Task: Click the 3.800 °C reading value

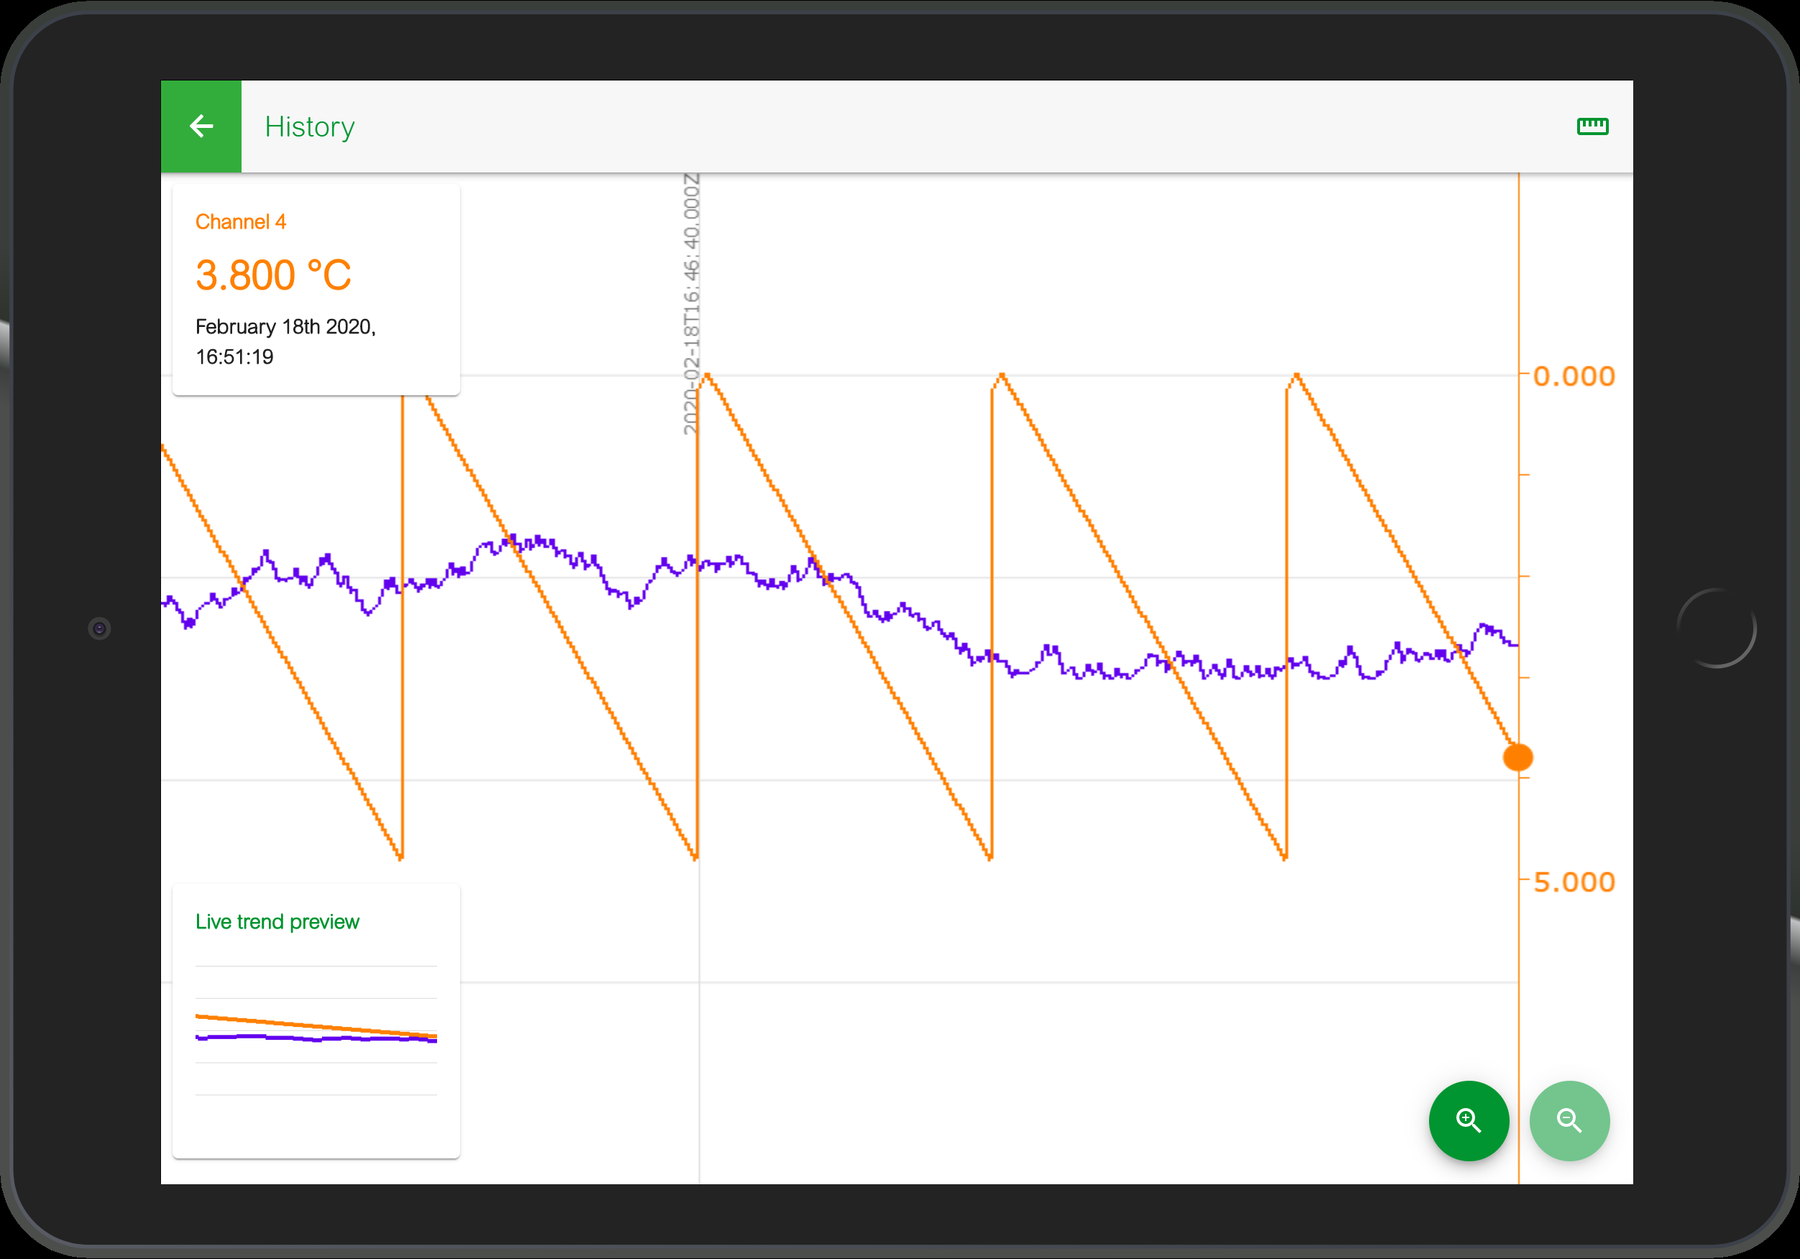Action: point(273,275)
